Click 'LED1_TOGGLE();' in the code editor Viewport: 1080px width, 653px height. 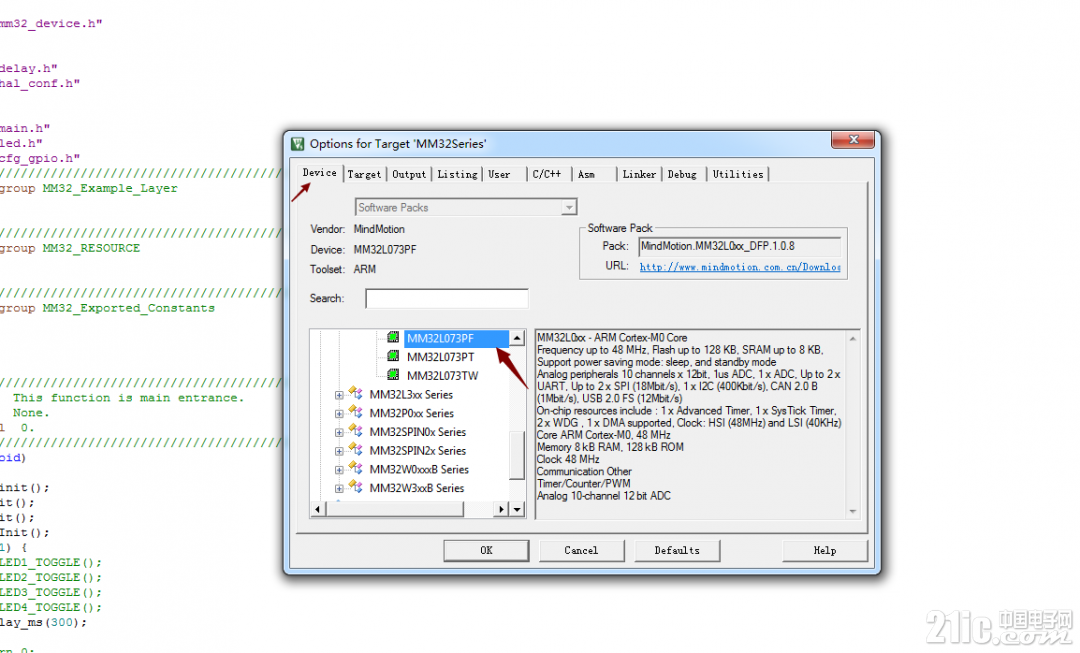pyautogui.click(x=50, y=562)
